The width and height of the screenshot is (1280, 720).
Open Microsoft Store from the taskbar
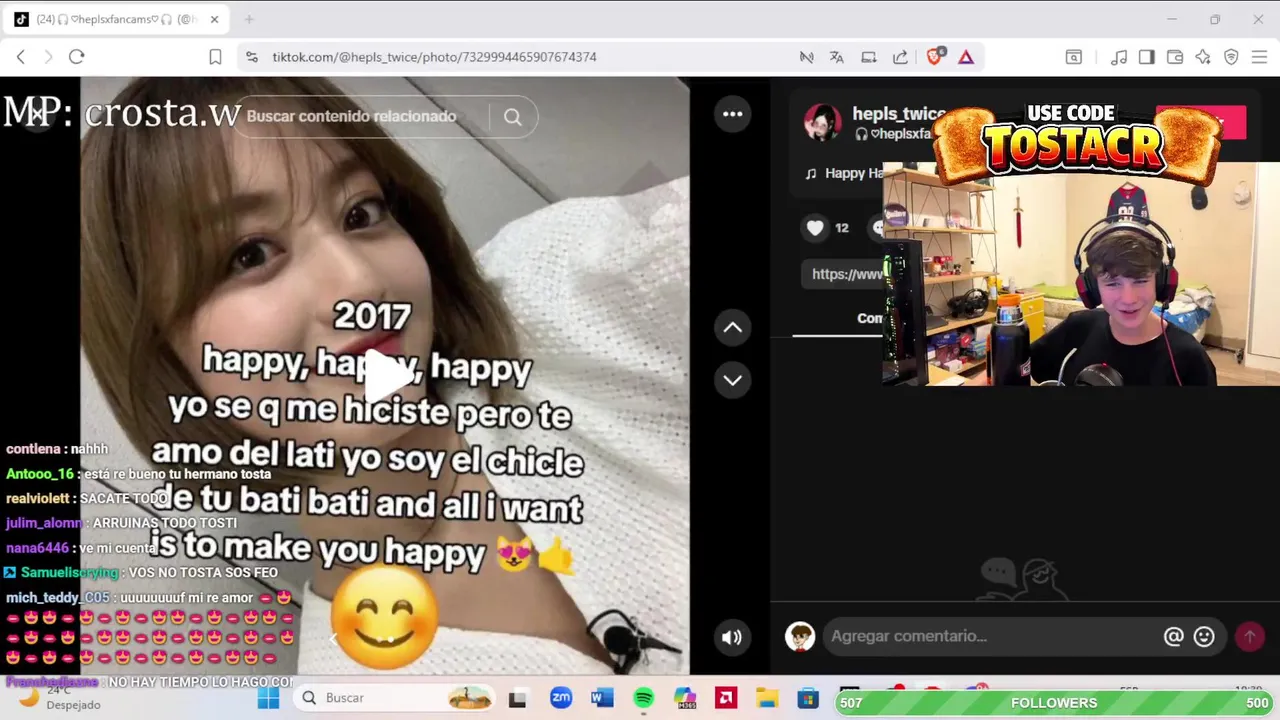tap(808, 698)
